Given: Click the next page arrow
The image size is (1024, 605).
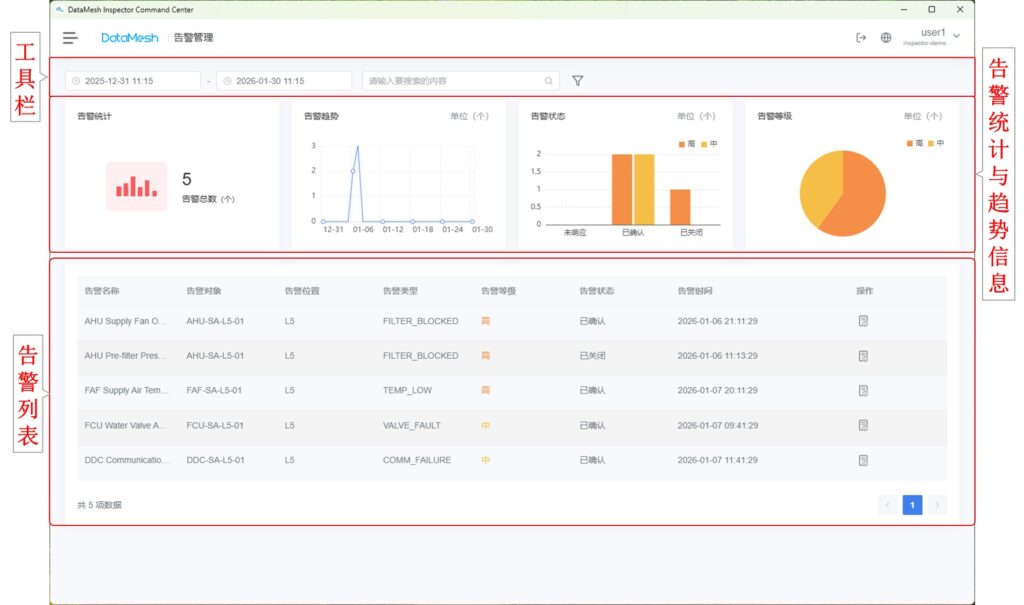Looking at the screenshot, I should (937, 505).
